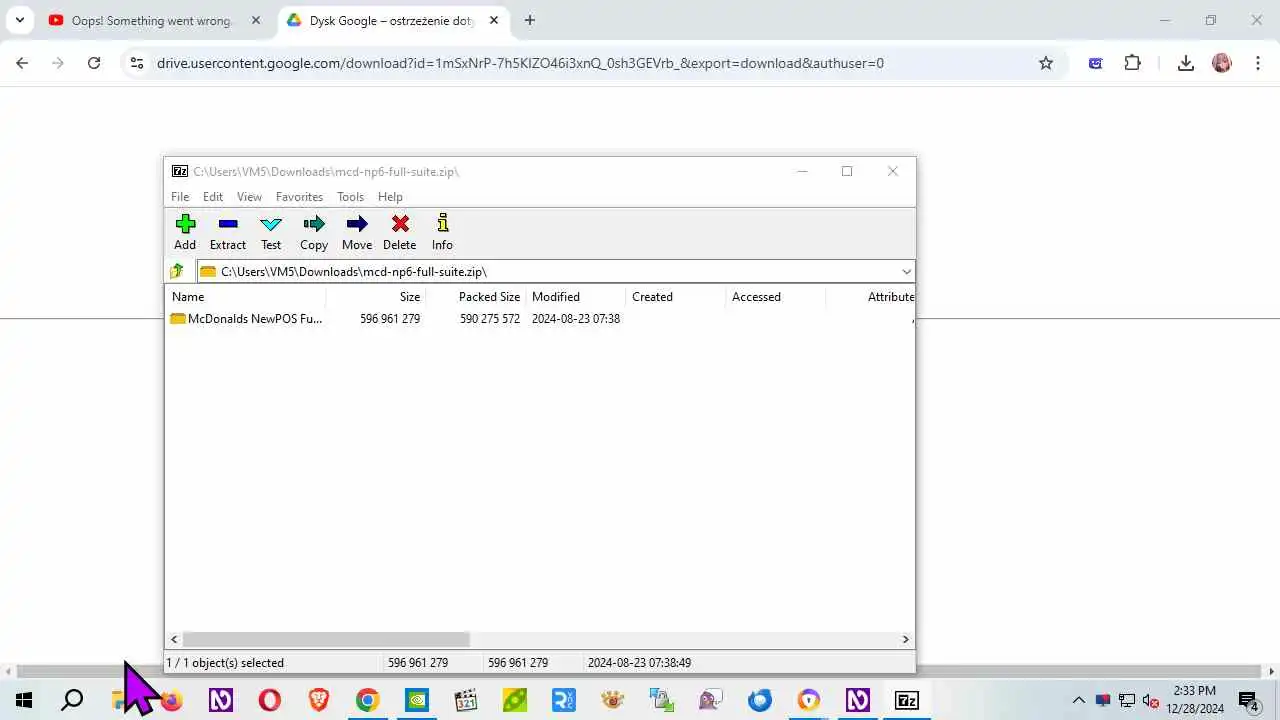This screenshot has height=720, width=1280.
Task: Open Media Player Classic 321 from taskbar
Action: [x=466, y=700]
